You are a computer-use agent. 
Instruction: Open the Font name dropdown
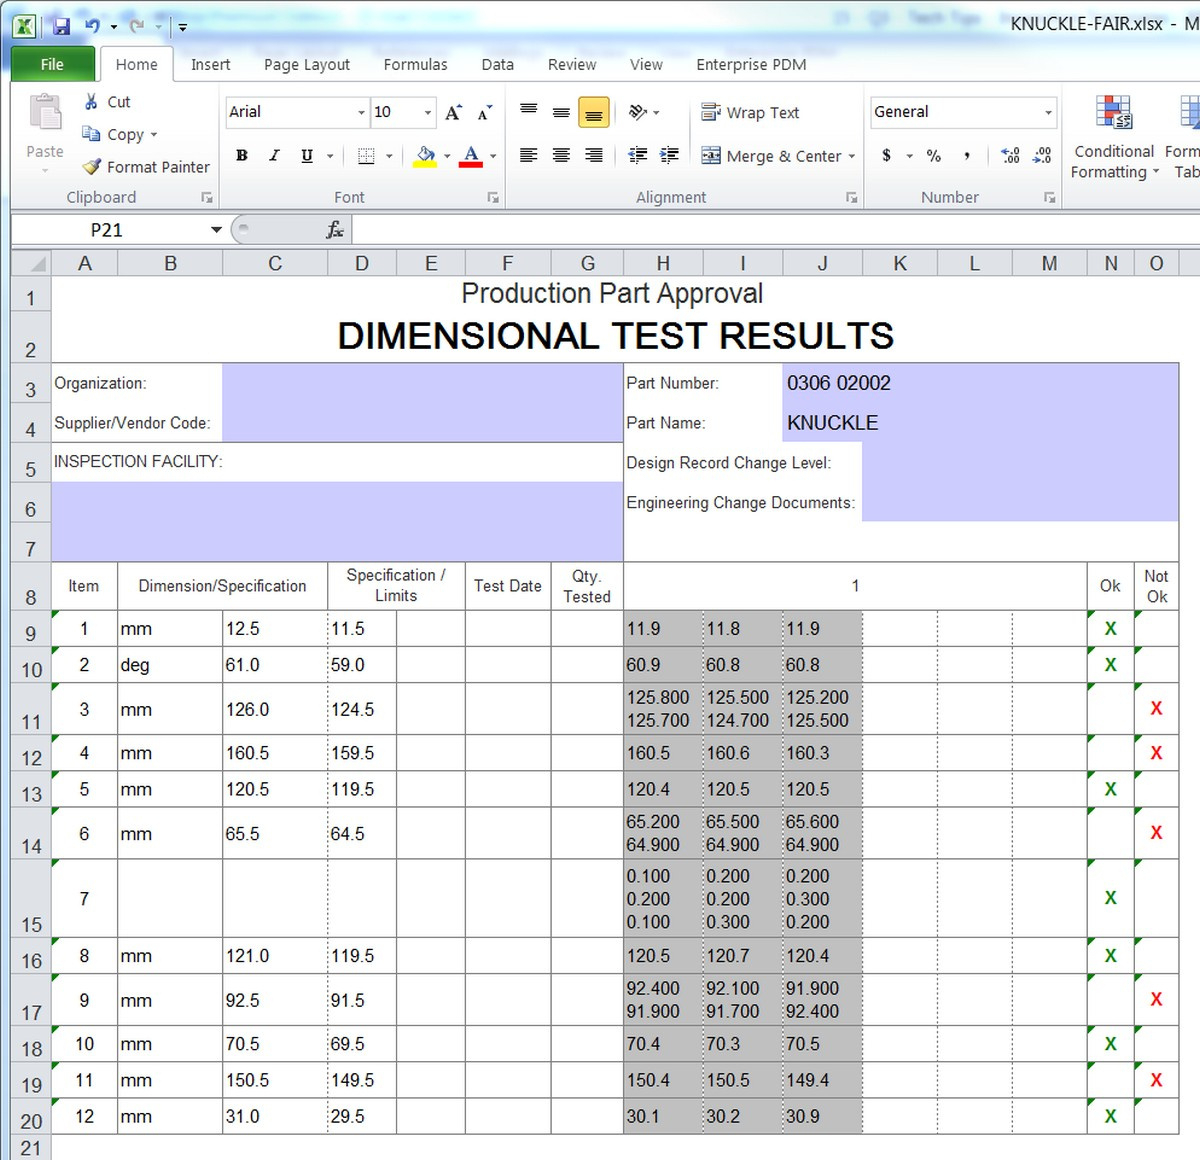coord(362,112)
